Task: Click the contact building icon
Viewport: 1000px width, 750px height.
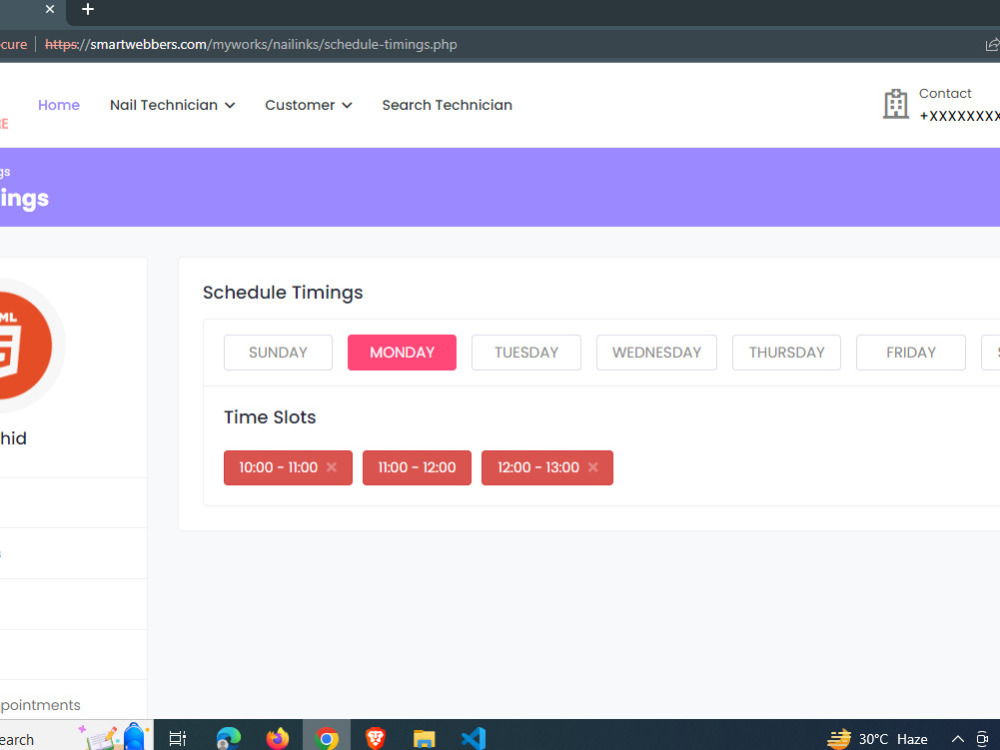Action: pos(895,104)
